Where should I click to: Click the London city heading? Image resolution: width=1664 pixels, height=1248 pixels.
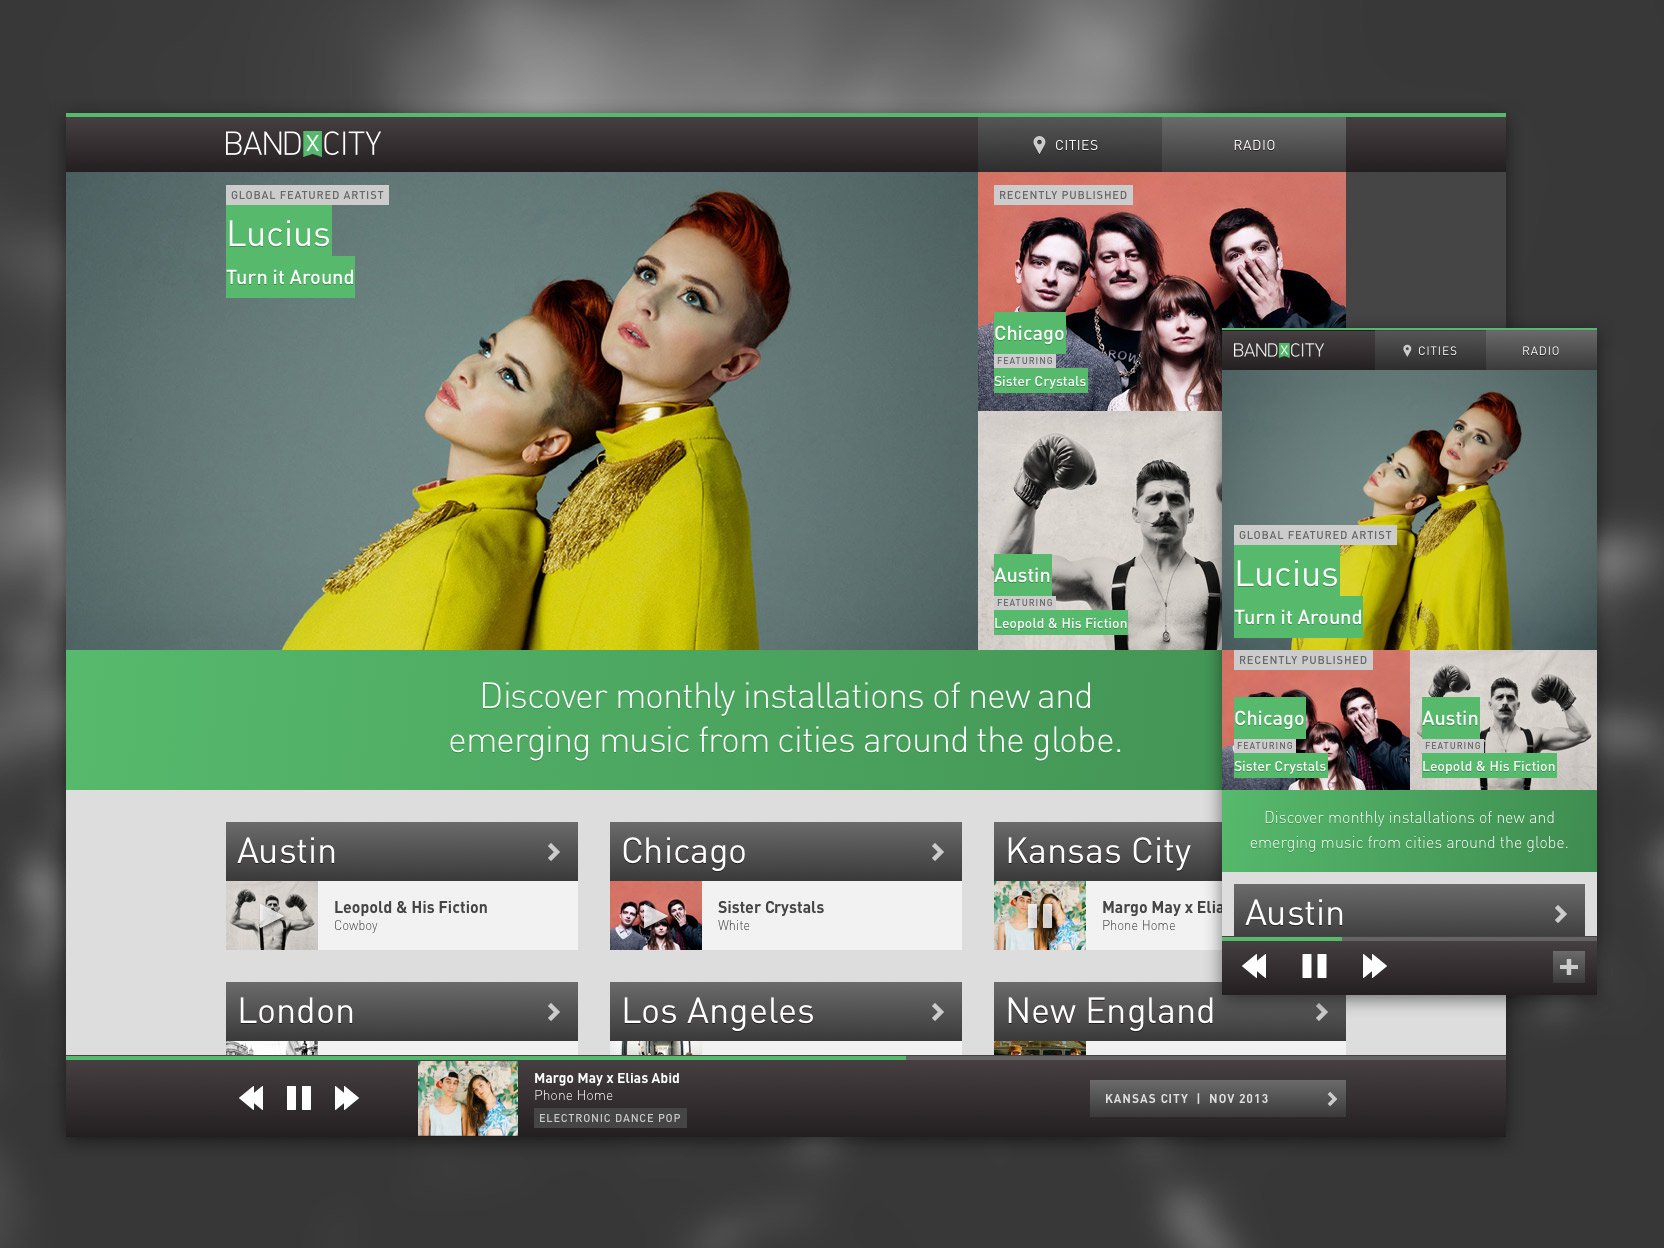pyautogui.click(x=296, y=1011)
